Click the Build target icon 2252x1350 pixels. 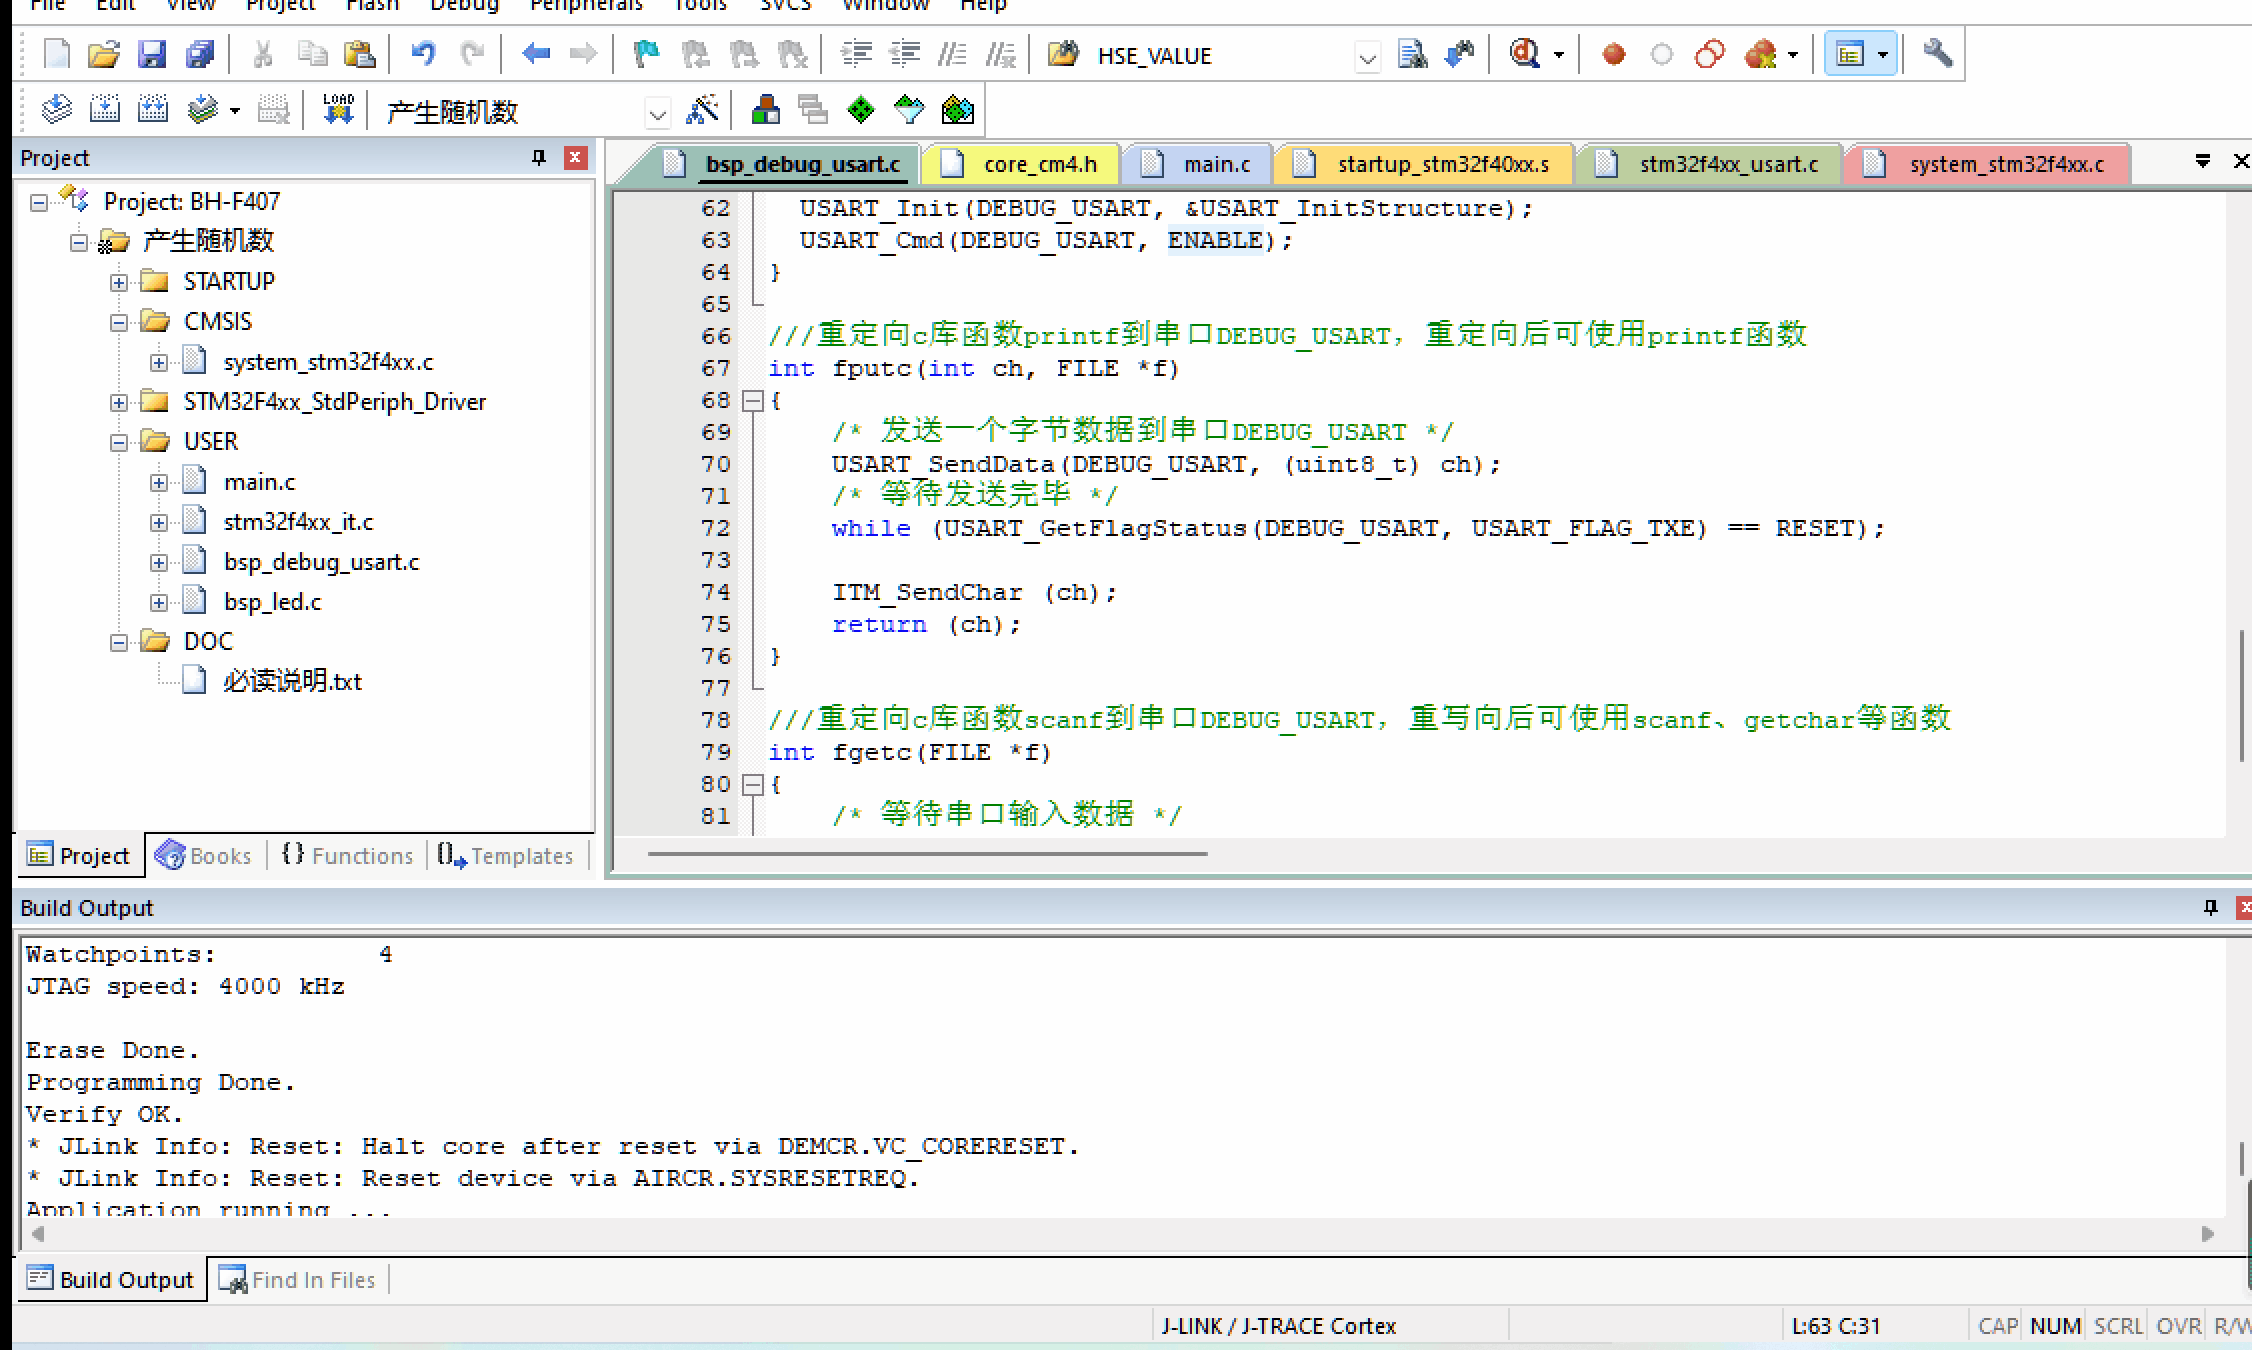[105, 109]
